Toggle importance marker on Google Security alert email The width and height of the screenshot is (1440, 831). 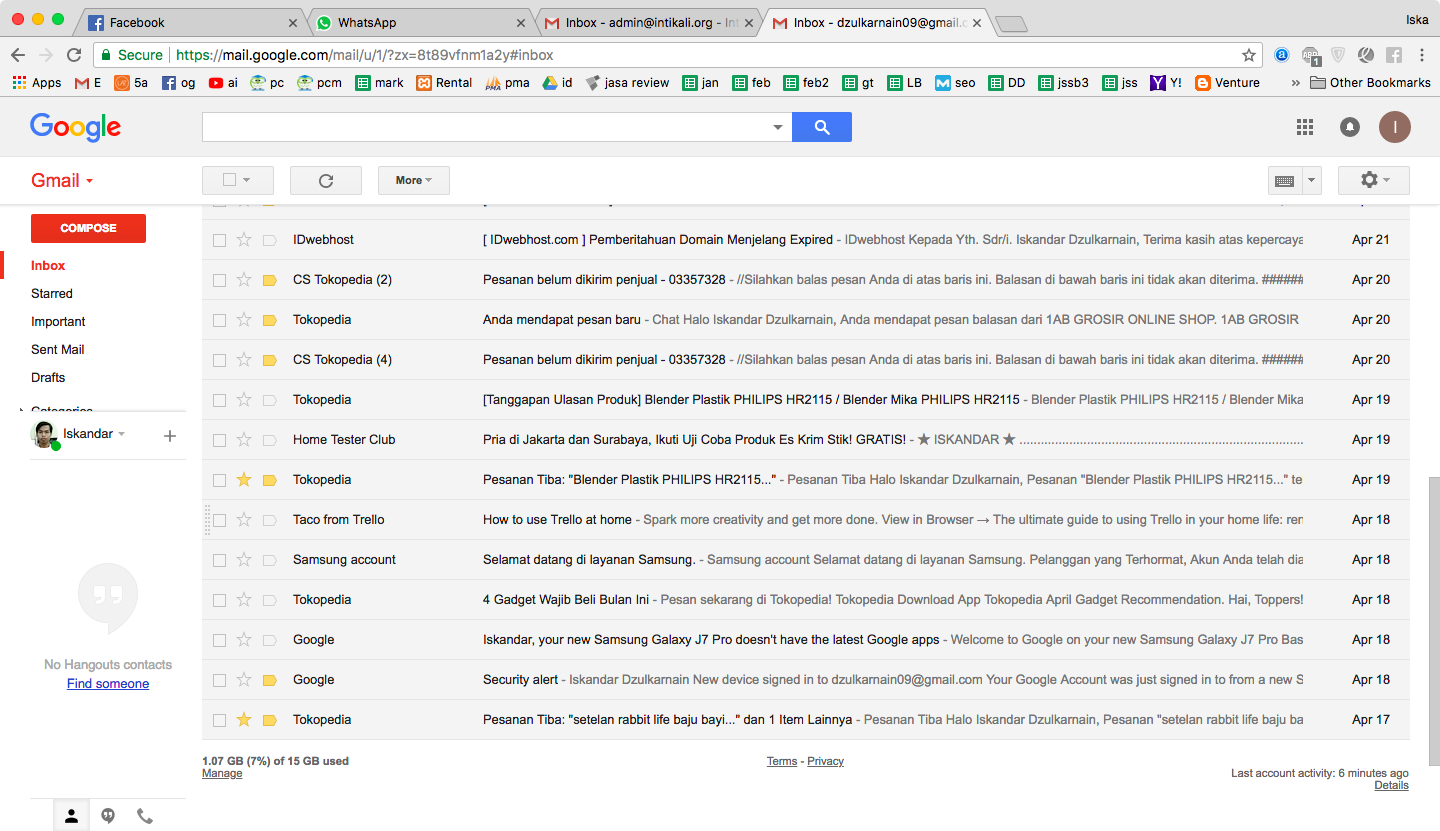click(x=269, y=680)
